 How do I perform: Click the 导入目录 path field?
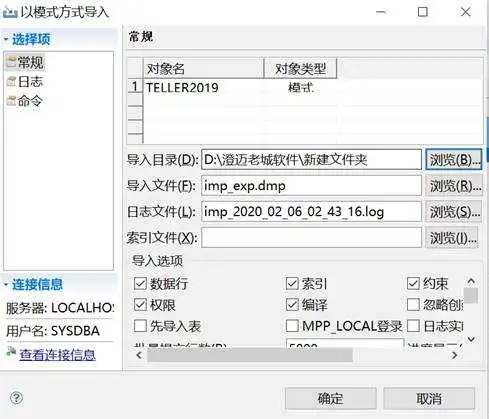[311, 160]
